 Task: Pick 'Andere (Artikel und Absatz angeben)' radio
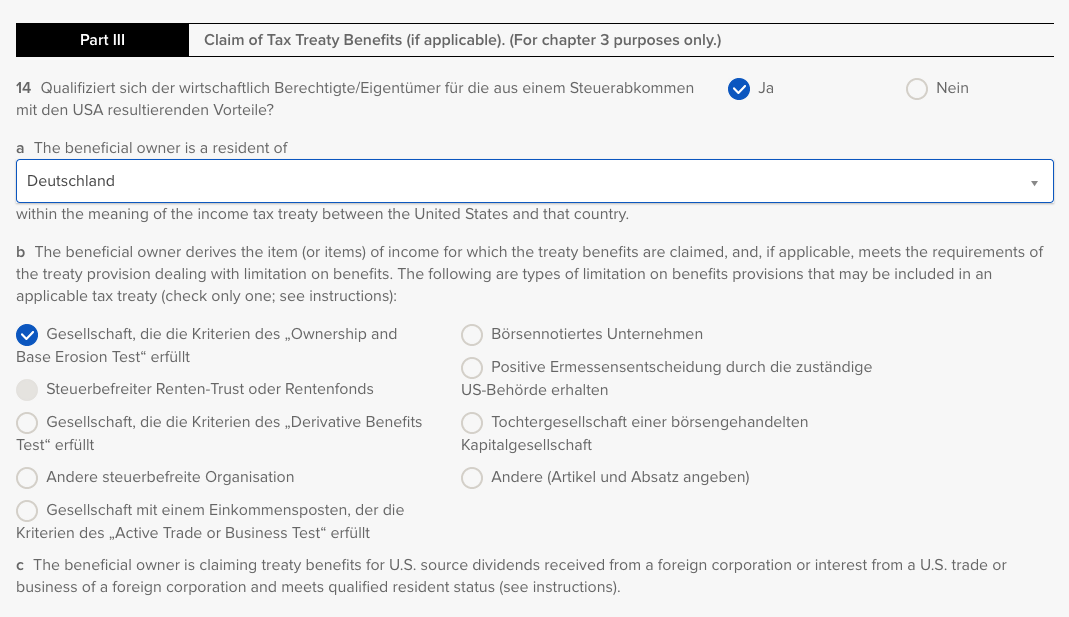point(472,477)
